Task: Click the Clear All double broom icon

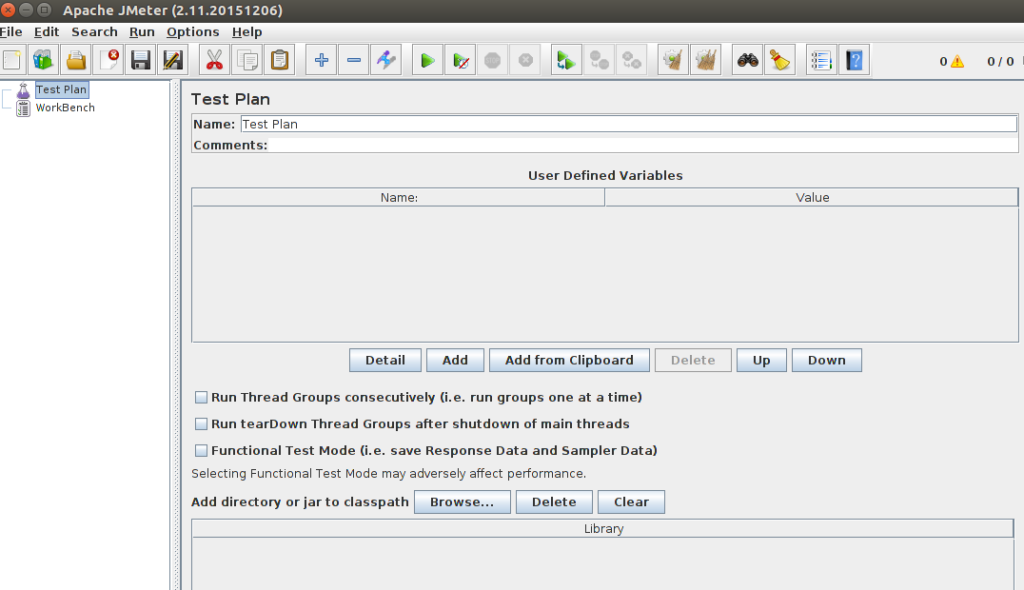Action: click(705, 60)
